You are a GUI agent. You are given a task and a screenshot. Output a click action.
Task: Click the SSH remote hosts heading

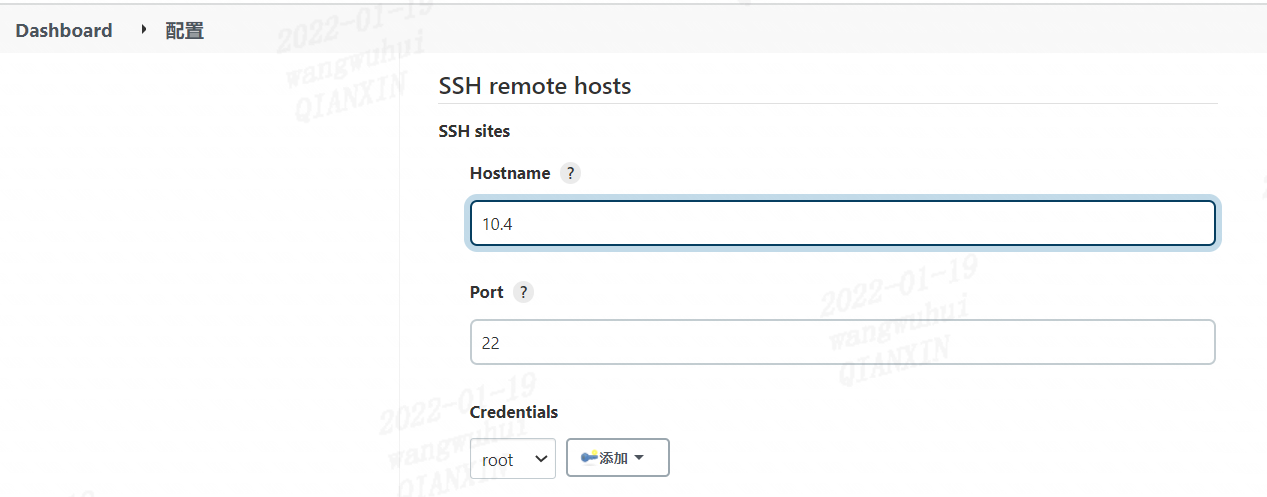tap(535, 86)
